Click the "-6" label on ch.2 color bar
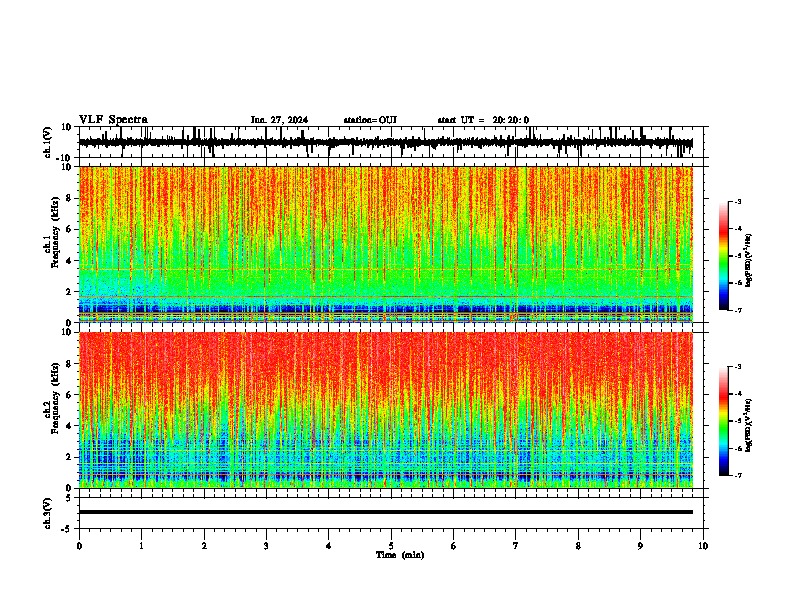Image resolution: width=792 pixels, height=612 pixels. (737, 448)
